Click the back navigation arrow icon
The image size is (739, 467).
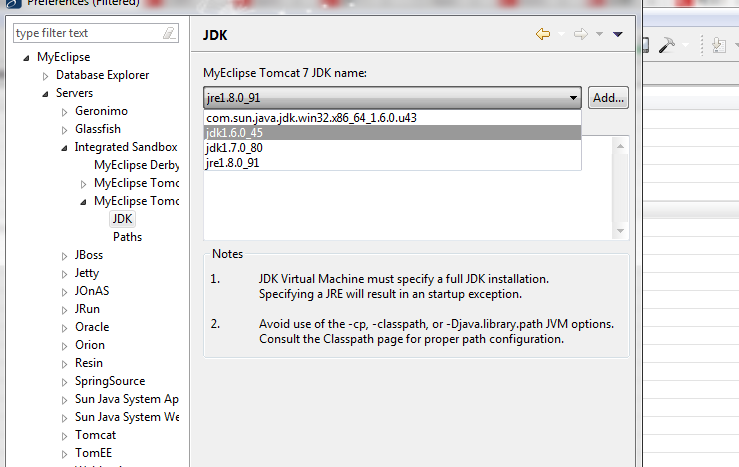[543, 34]
